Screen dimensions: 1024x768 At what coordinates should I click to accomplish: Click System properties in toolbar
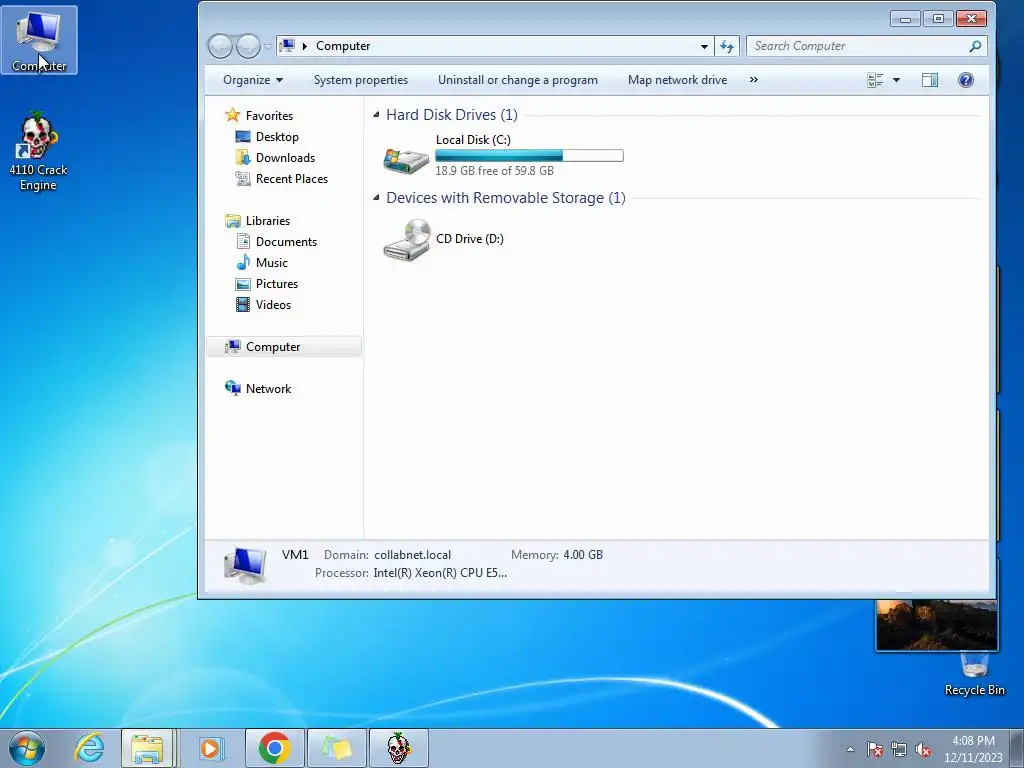pos(360,80)
